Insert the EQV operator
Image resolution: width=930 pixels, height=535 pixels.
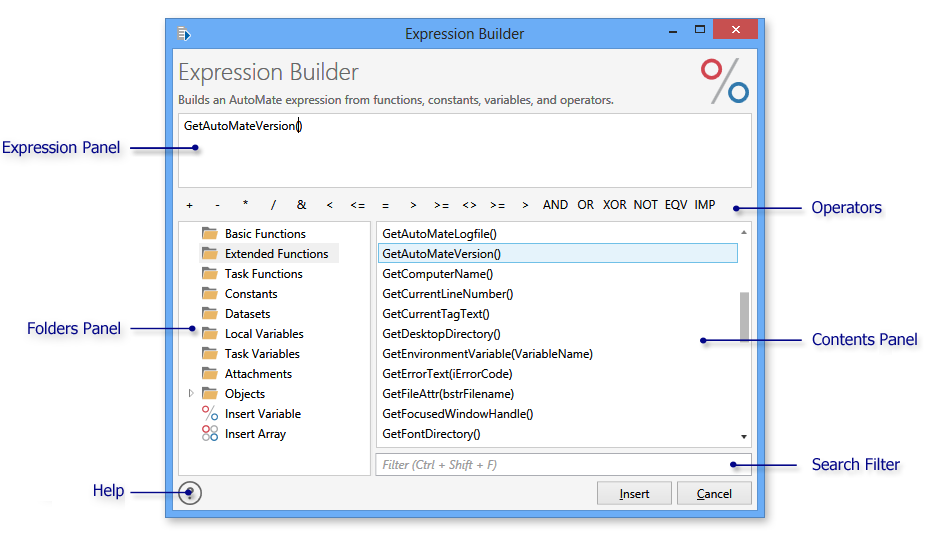(676, 205)
